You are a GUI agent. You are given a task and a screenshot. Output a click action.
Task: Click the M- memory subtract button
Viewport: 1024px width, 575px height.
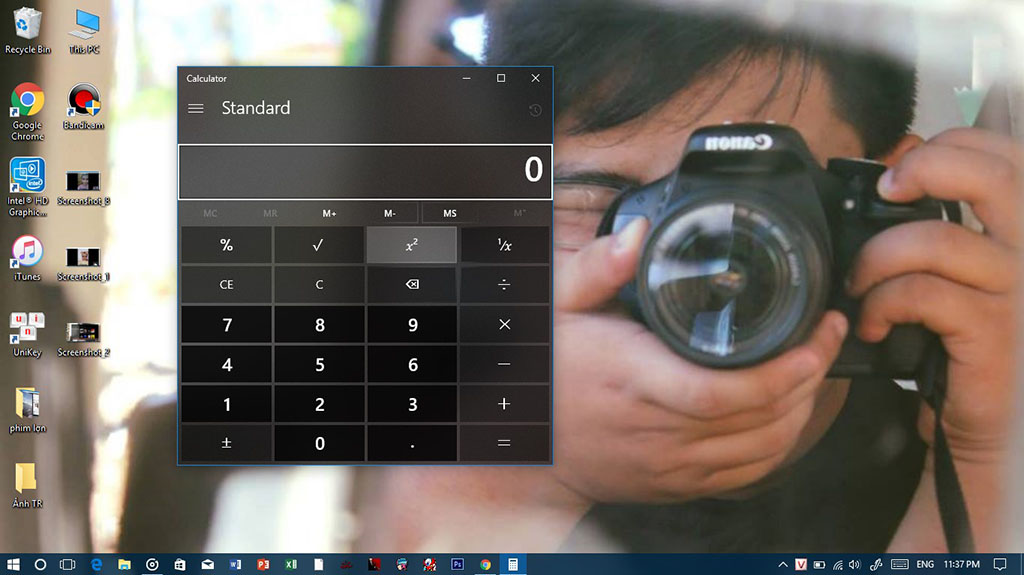[390, 213]
